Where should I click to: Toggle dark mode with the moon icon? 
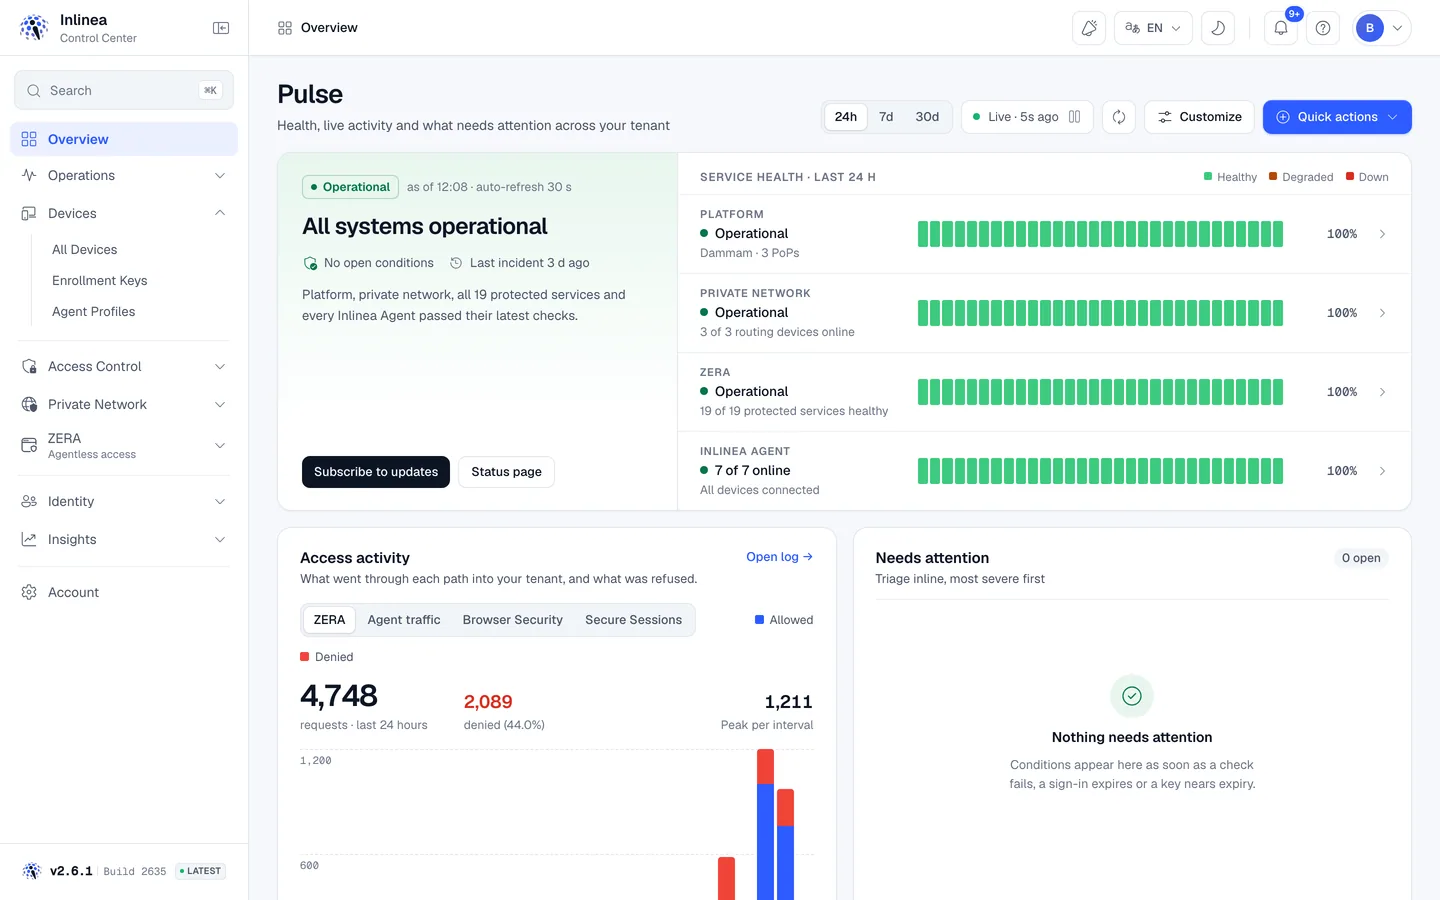(x=1218, y=28)
